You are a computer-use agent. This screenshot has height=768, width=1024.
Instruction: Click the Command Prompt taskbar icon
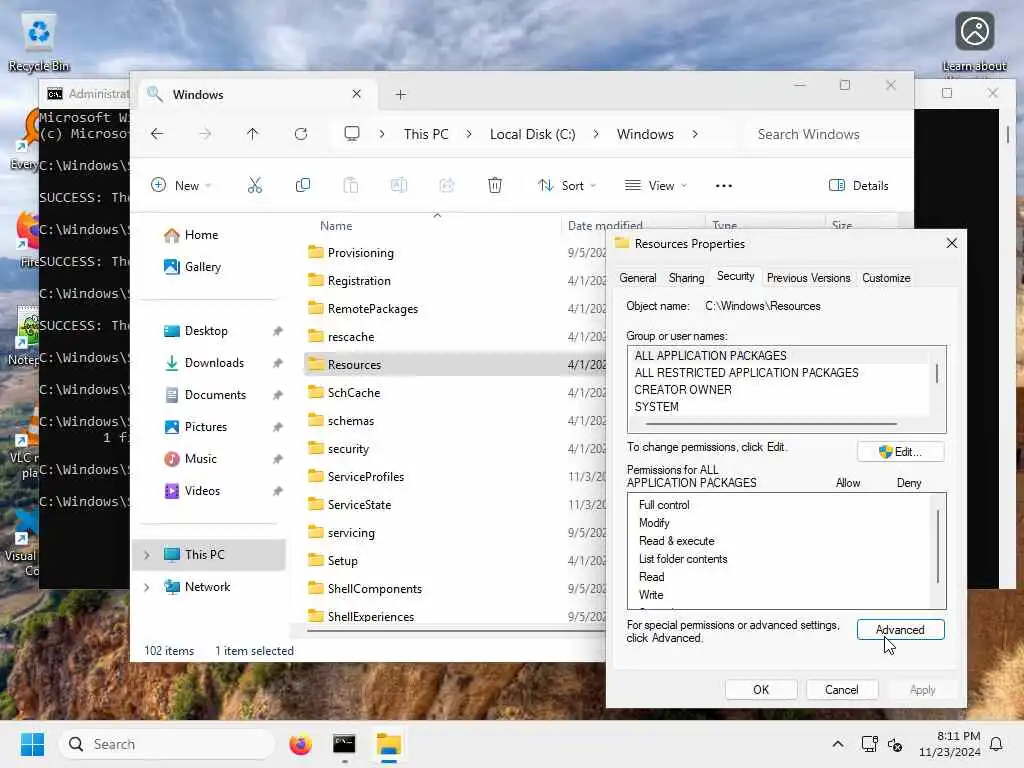click(x=344, y=744)
